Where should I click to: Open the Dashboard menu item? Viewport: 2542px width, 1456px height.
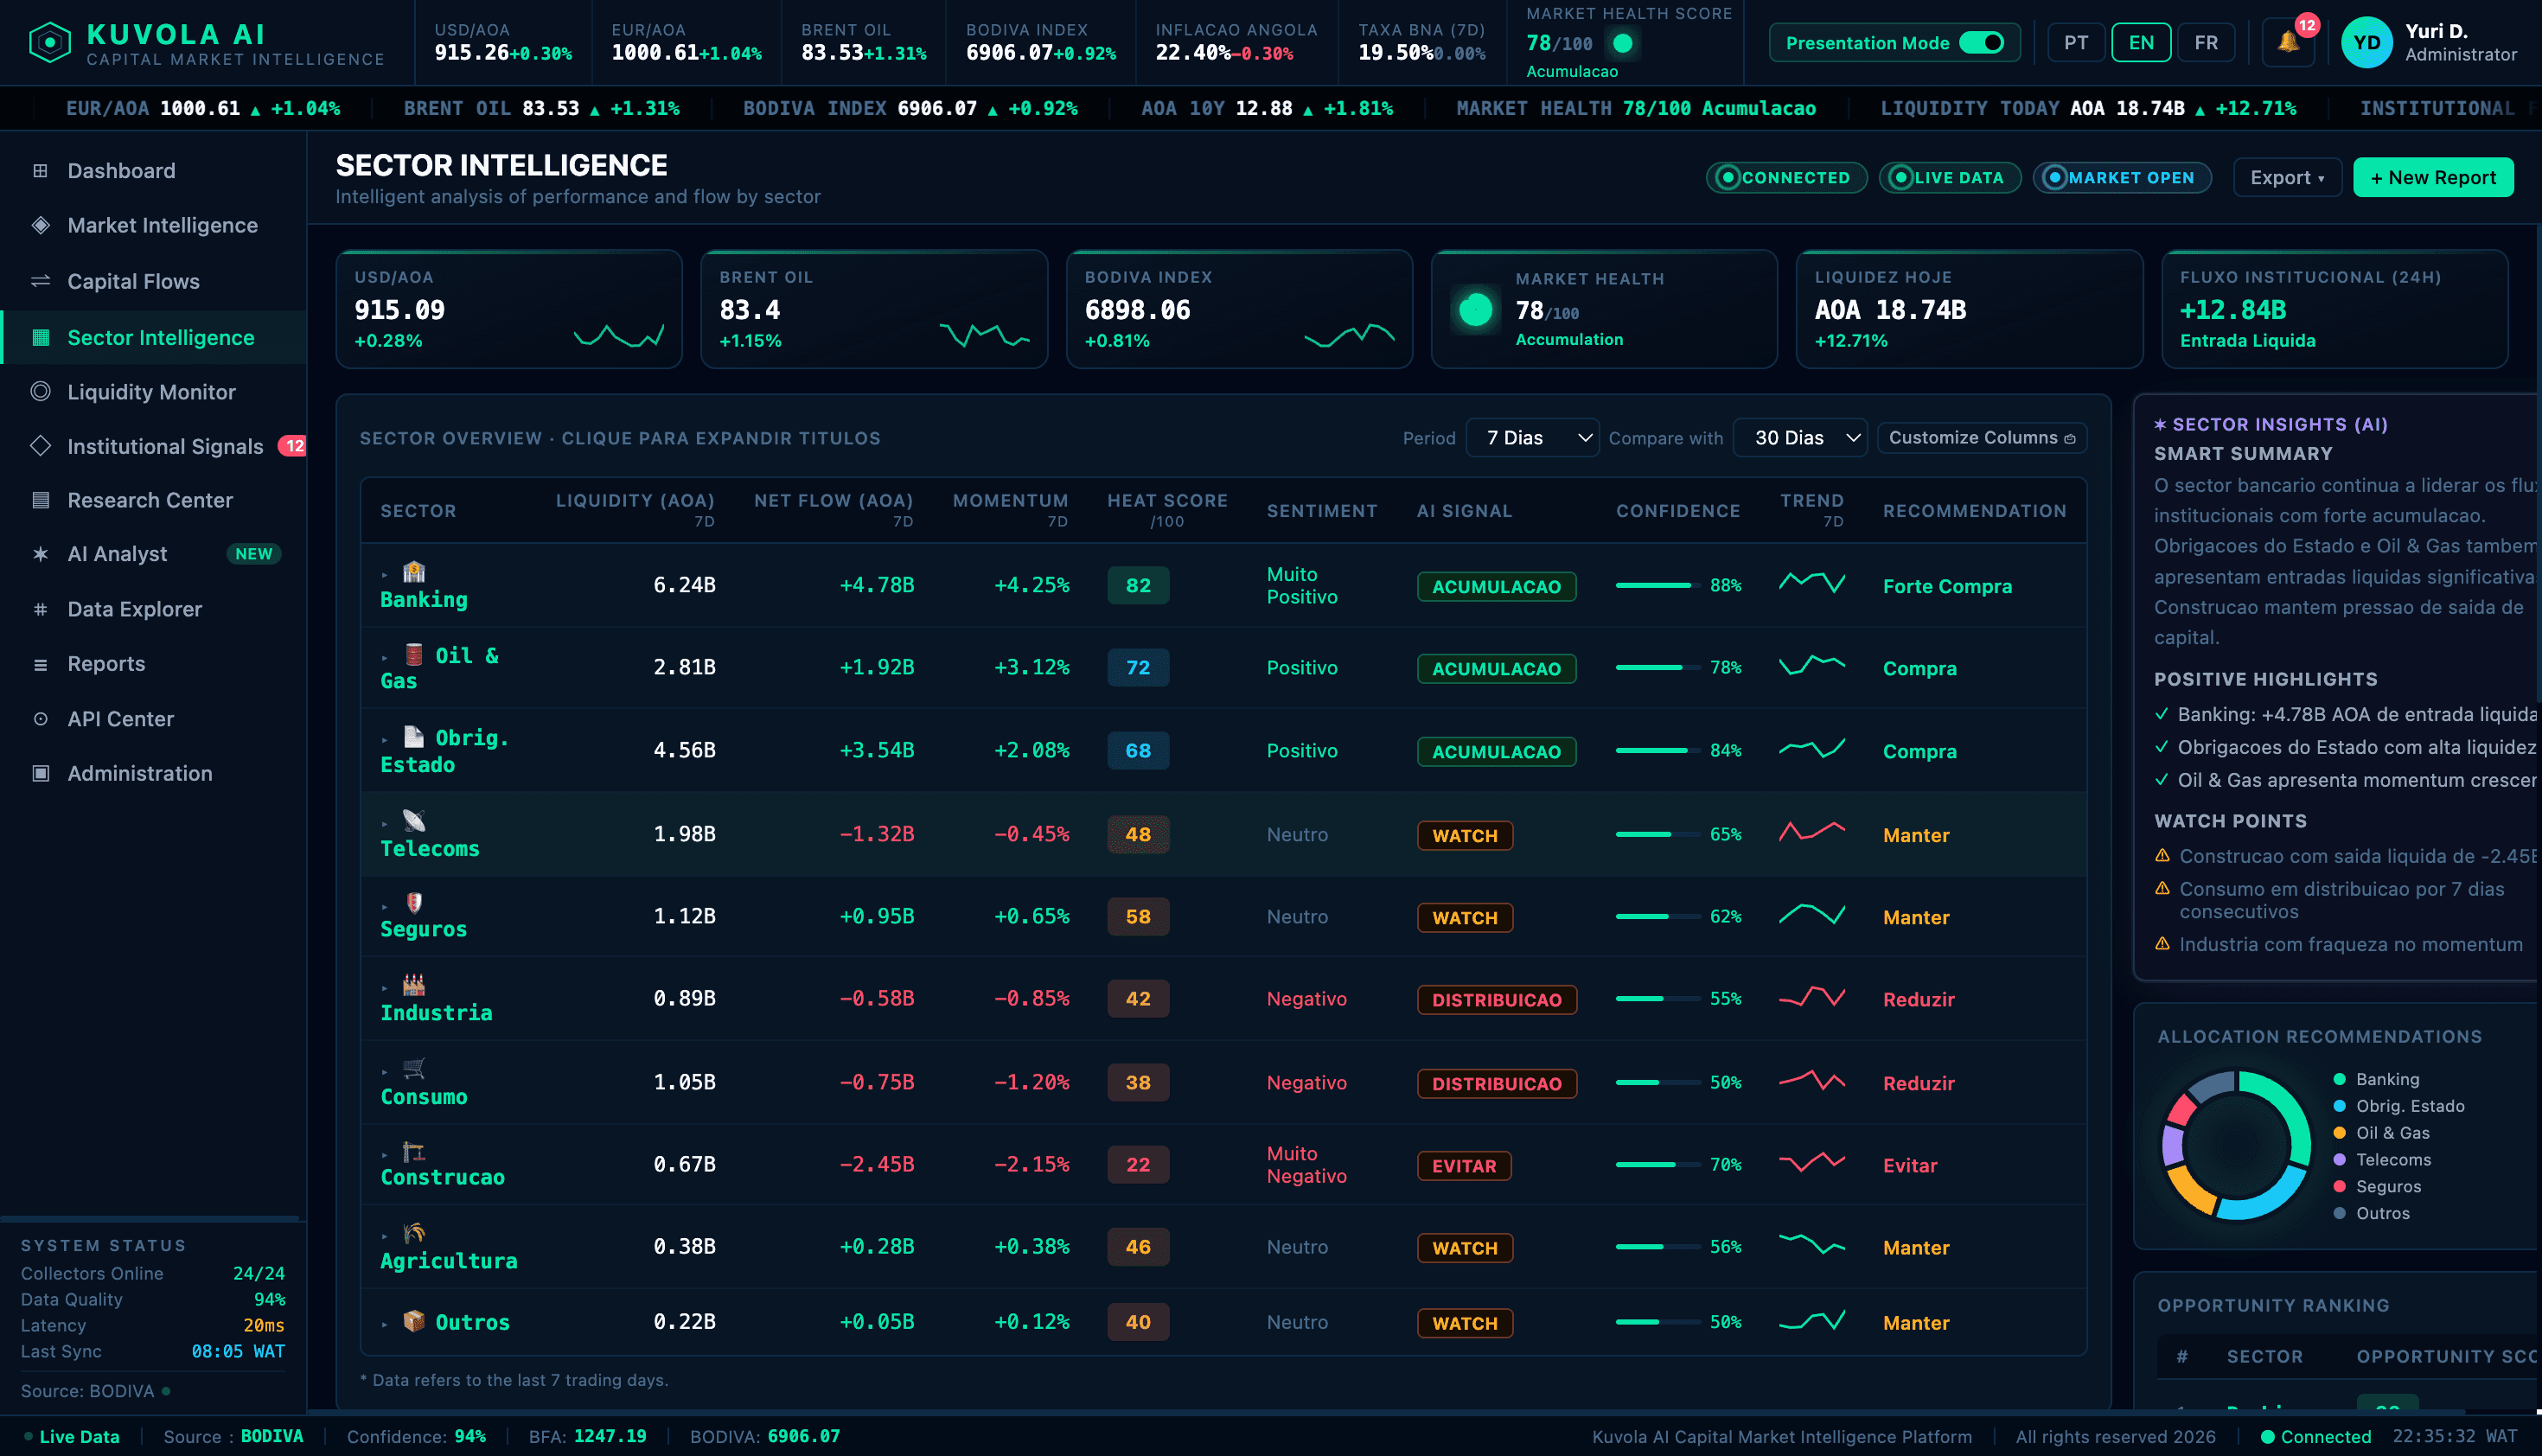coord(153,171)
